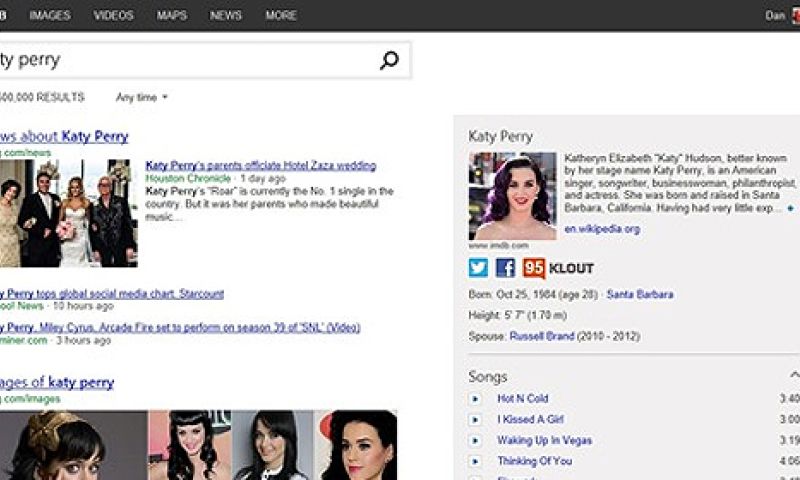Open Katy Perry's profile photo in sidebar
This screenshot has height=480, width=800.
[x=513, y=196]
